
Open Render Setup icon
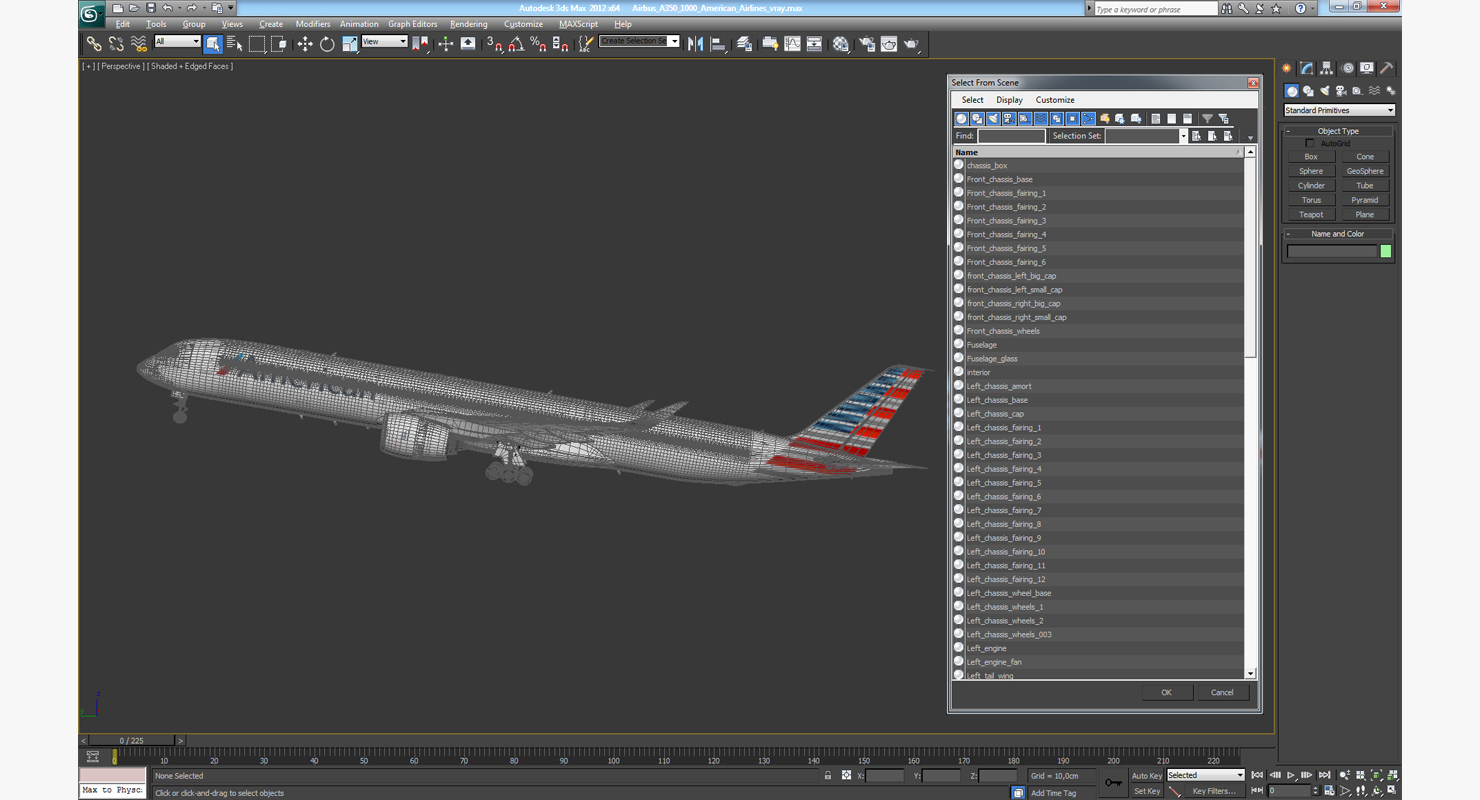point(866,44)
